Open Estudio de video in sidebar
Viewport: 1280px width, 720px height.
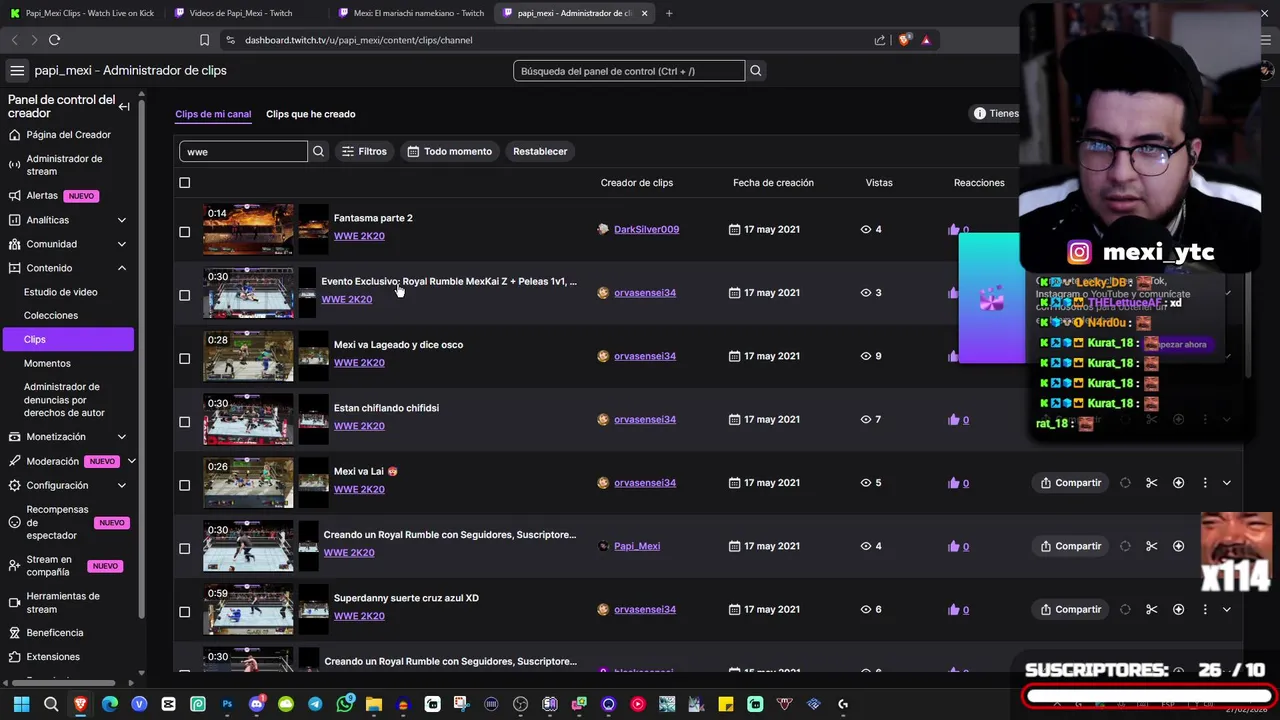point(61,292)
